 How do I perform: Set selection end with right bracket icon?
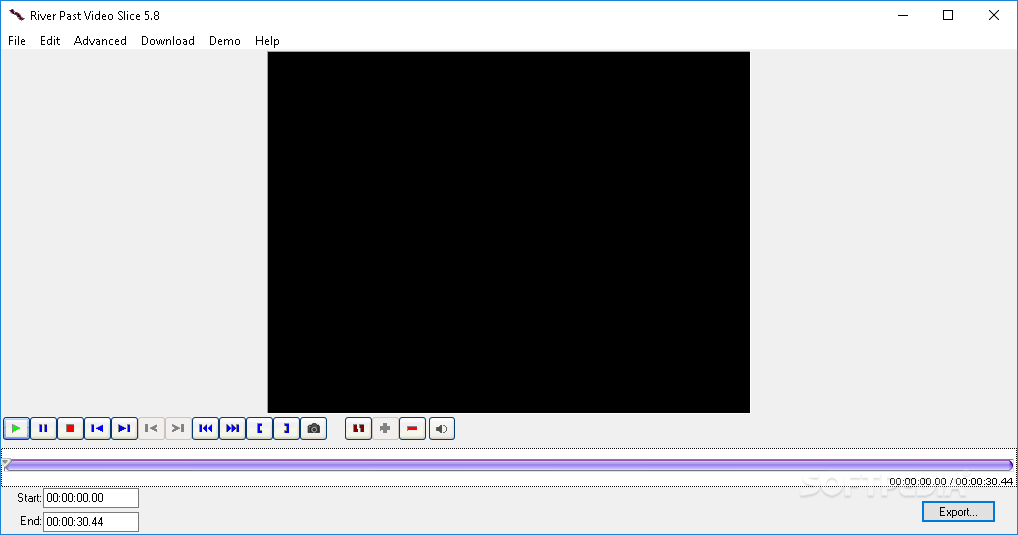(286, 429)
